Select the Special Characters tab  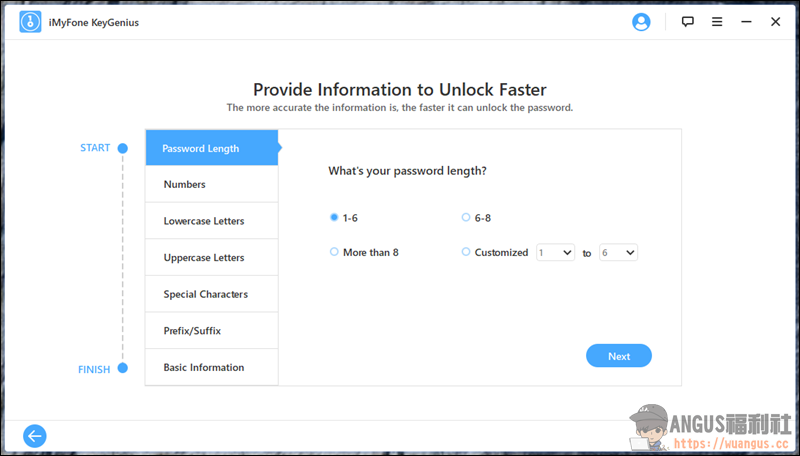click(211, 294)
